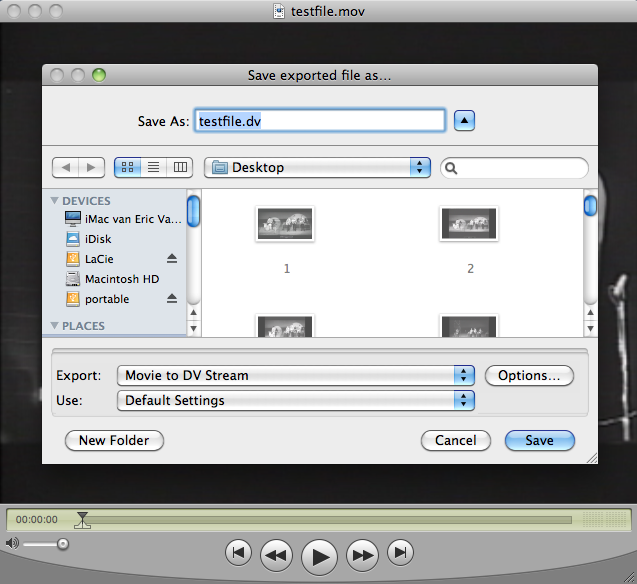The image size is (637, 584).
Task: Click the search field in the save dialog
Action: pyautogui.click(x=514, y=168)
